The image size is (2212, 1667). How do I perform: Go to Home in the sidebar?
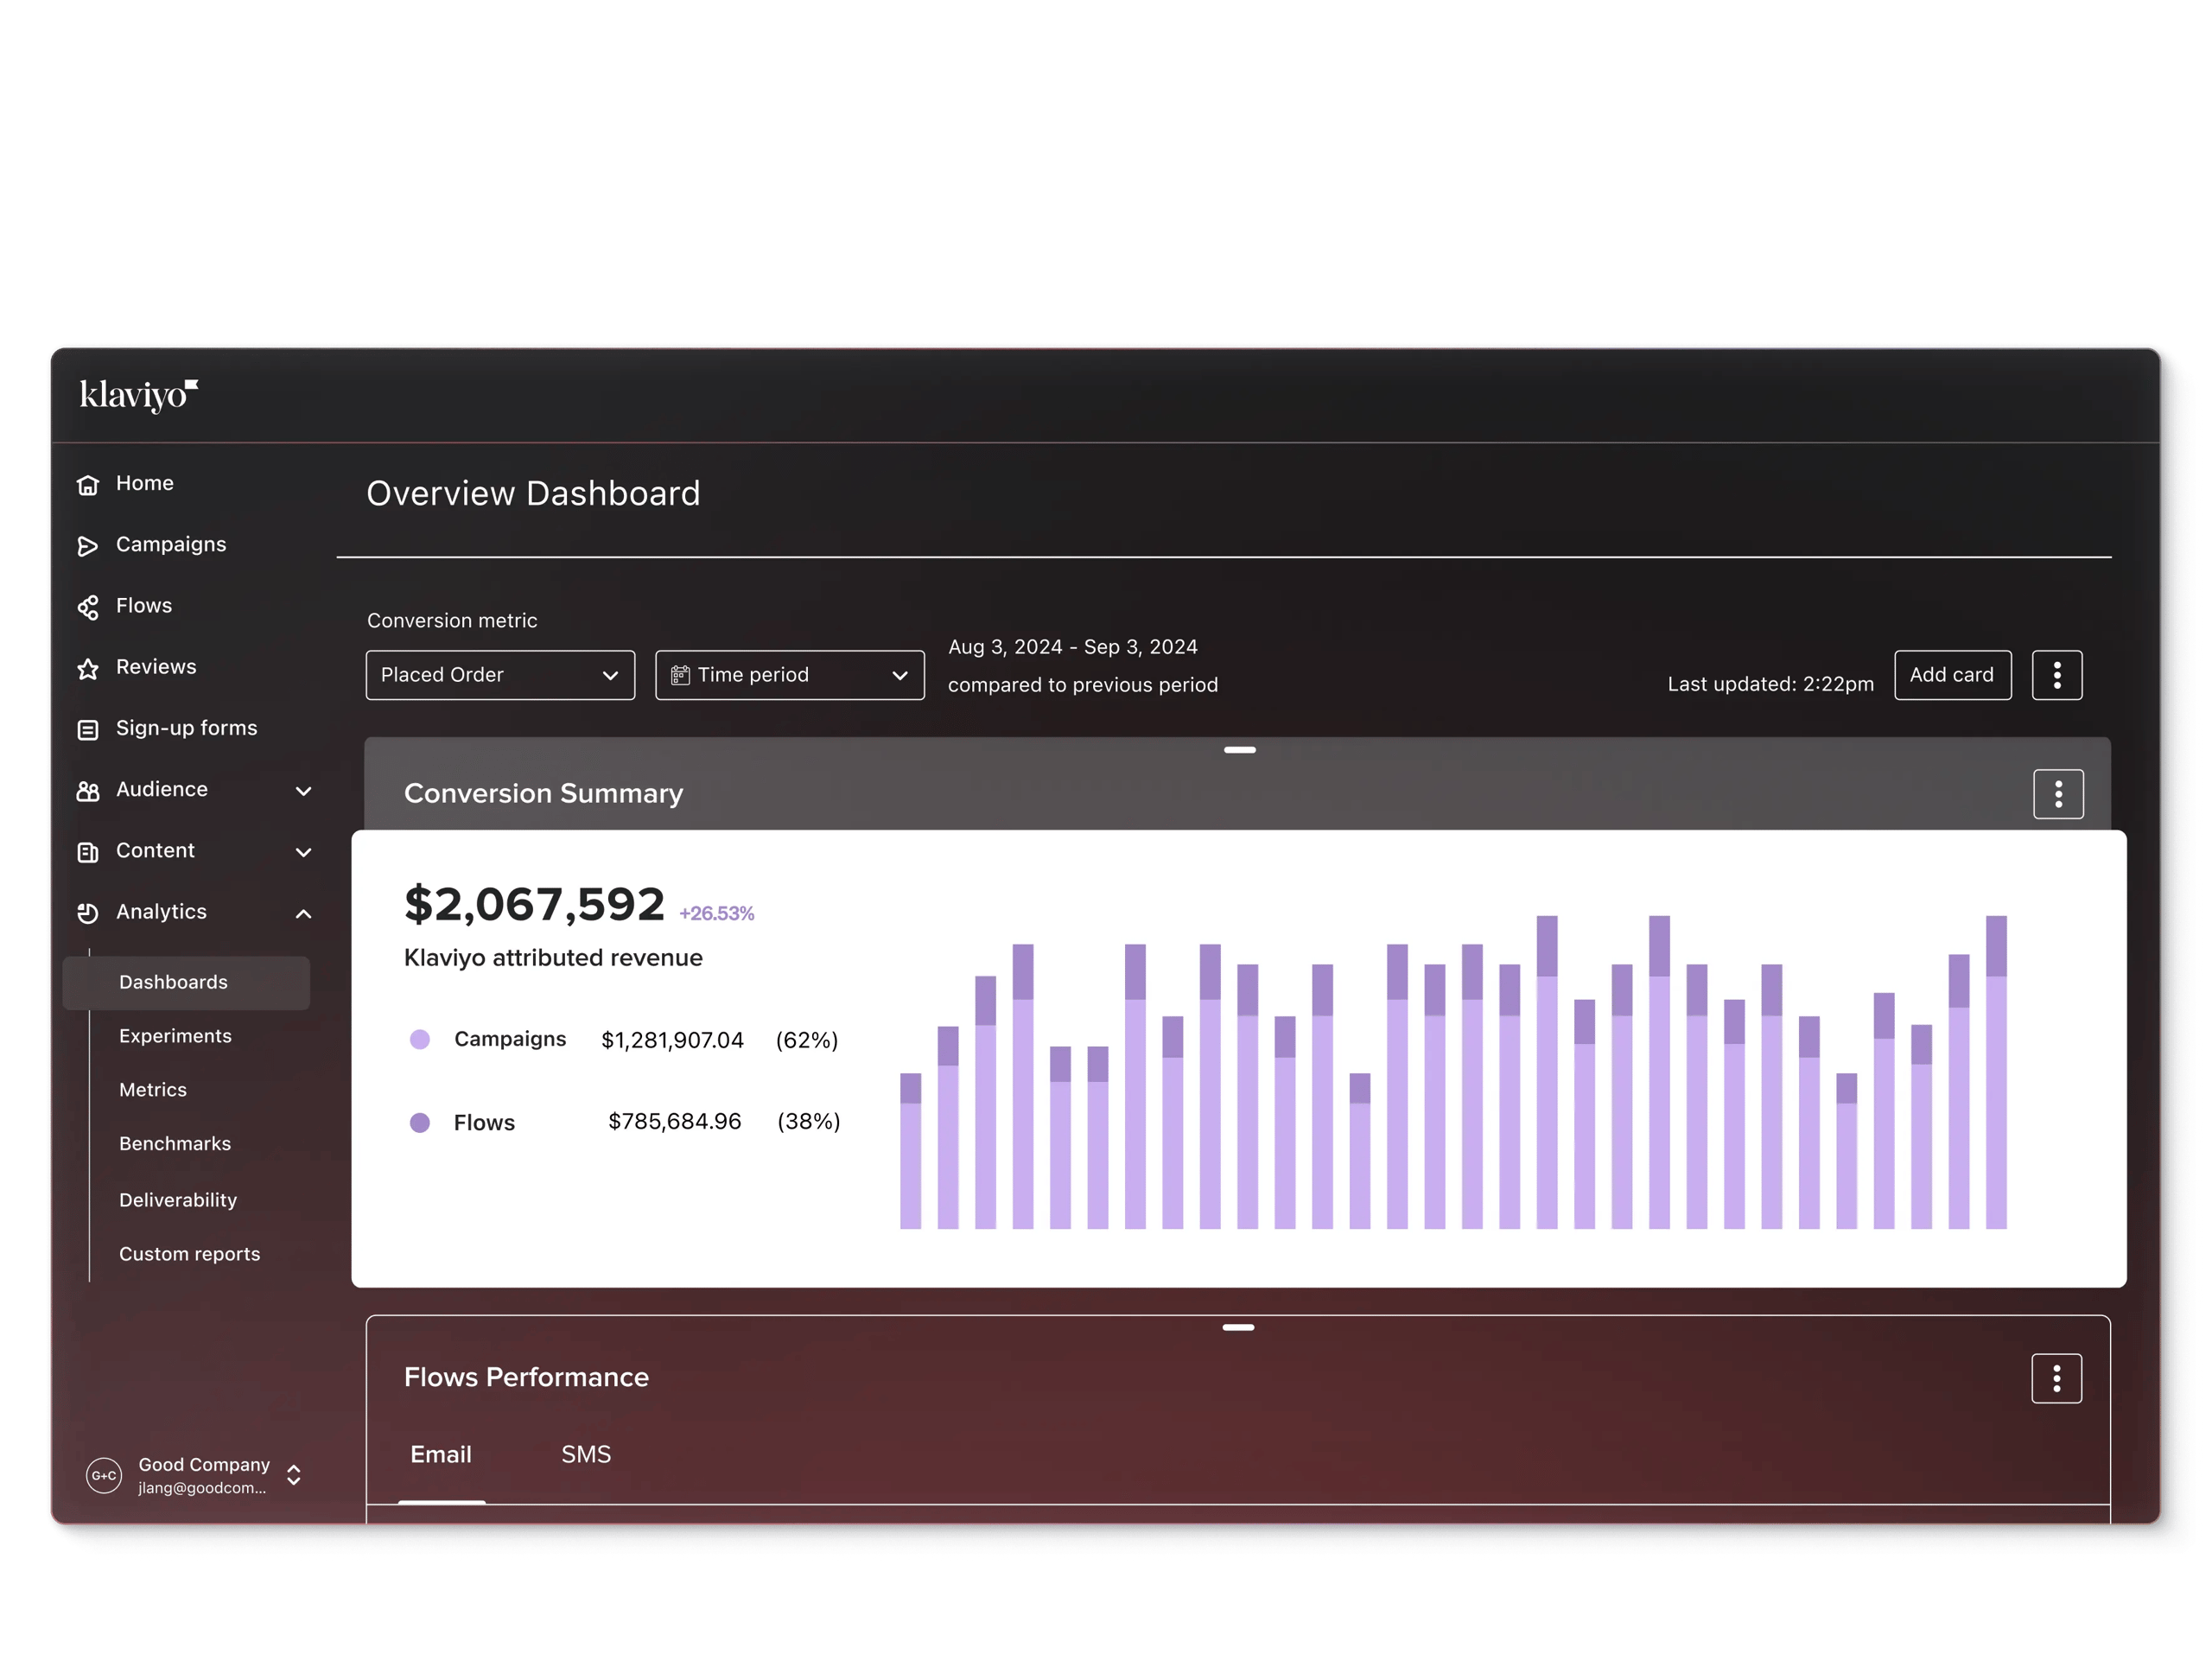[145, 483]
